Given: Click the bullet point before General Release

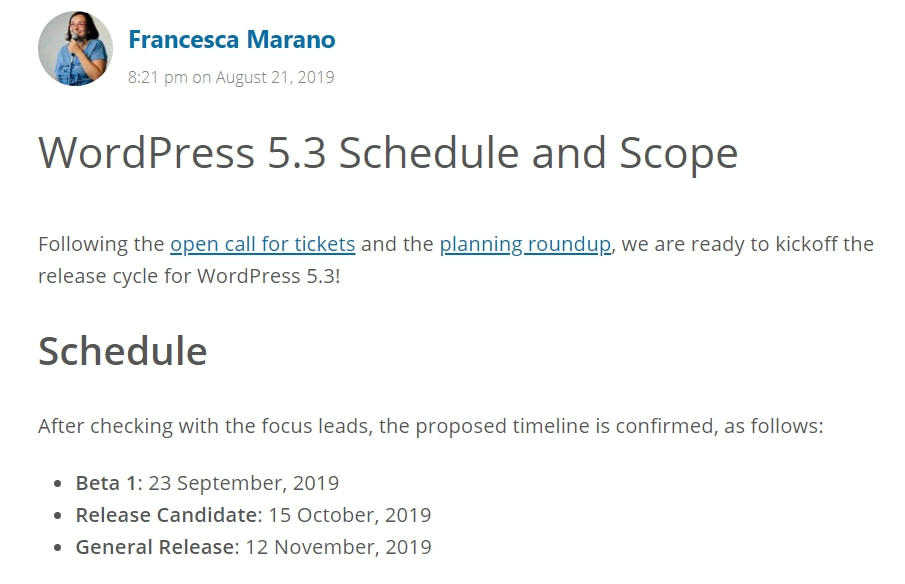Looking at the screenshot, I should (57, 548).
